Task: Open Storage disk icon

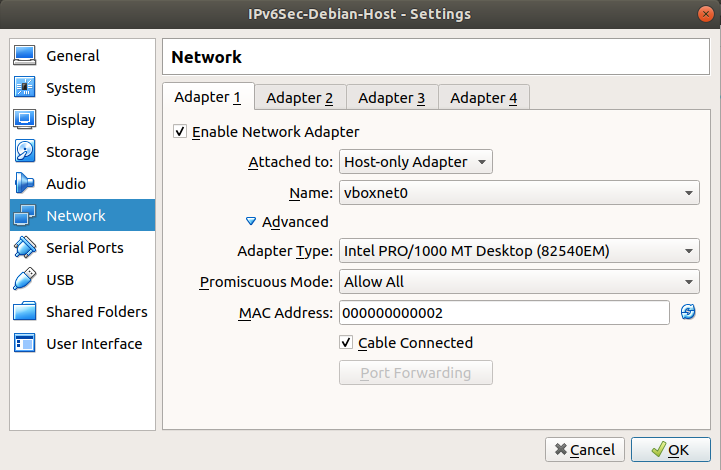Action: [26, 152]
